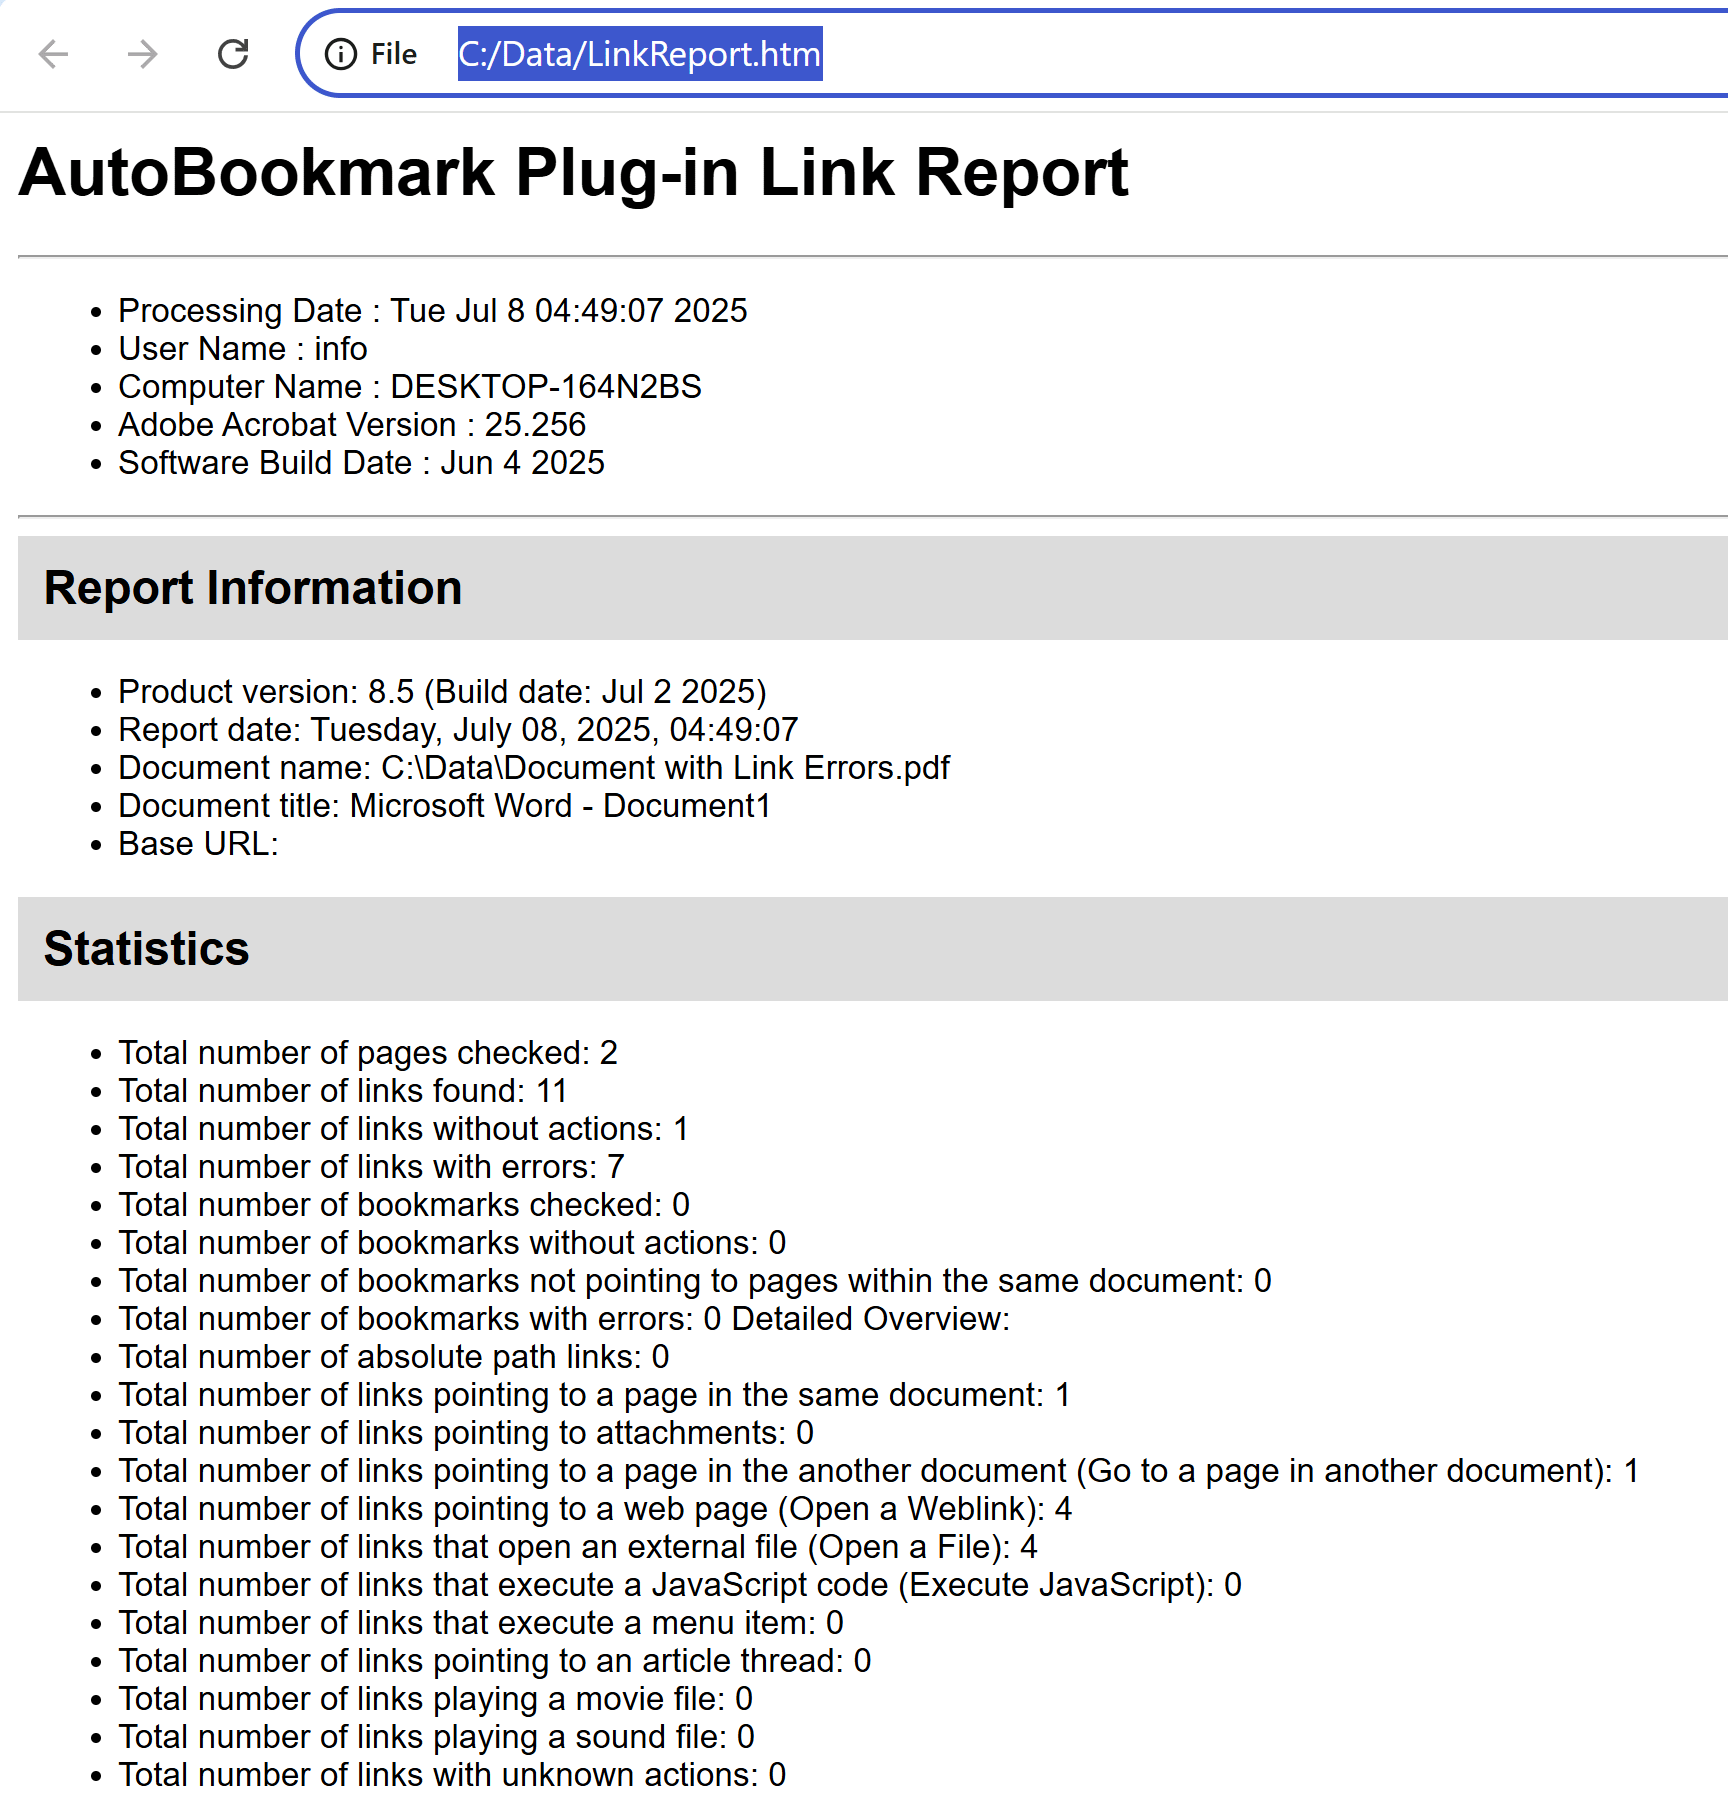Click links playing a sound file line
1728x1804 pixels.
436,1737
